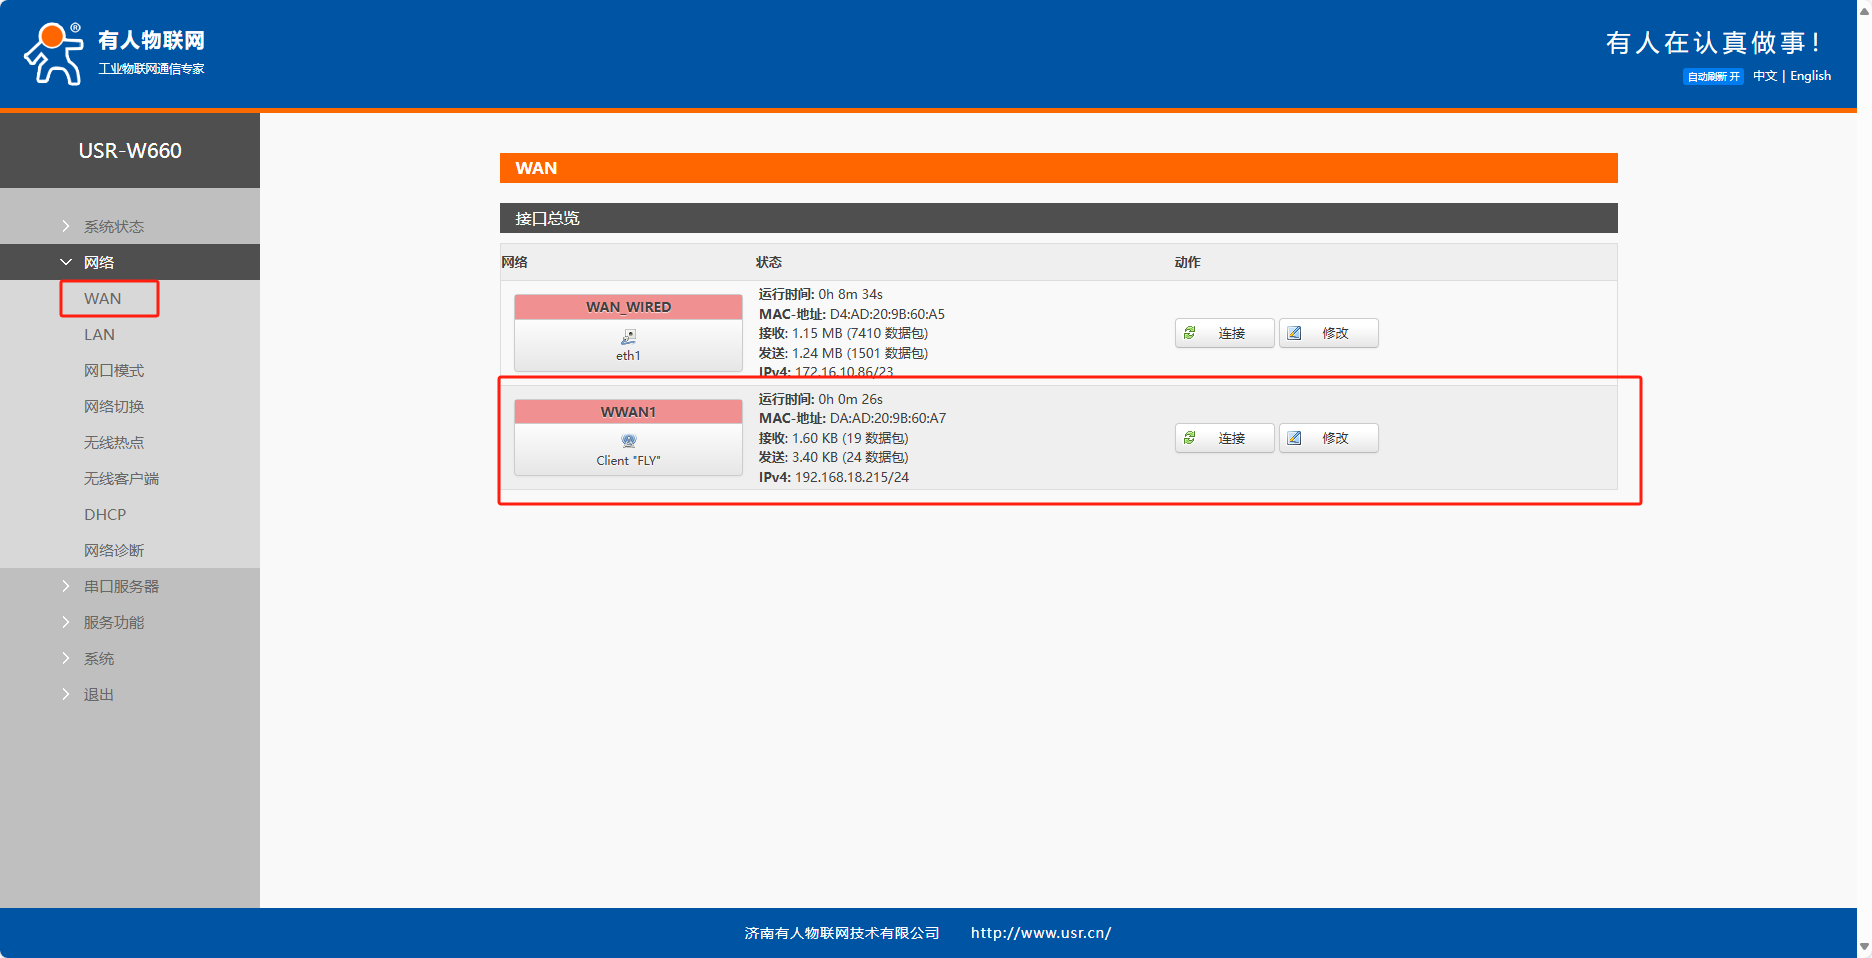Screen dimensions: 1872x958
Task: Click the 济南有人物联网技术有限公司 footer text
Action: point(842,933)
